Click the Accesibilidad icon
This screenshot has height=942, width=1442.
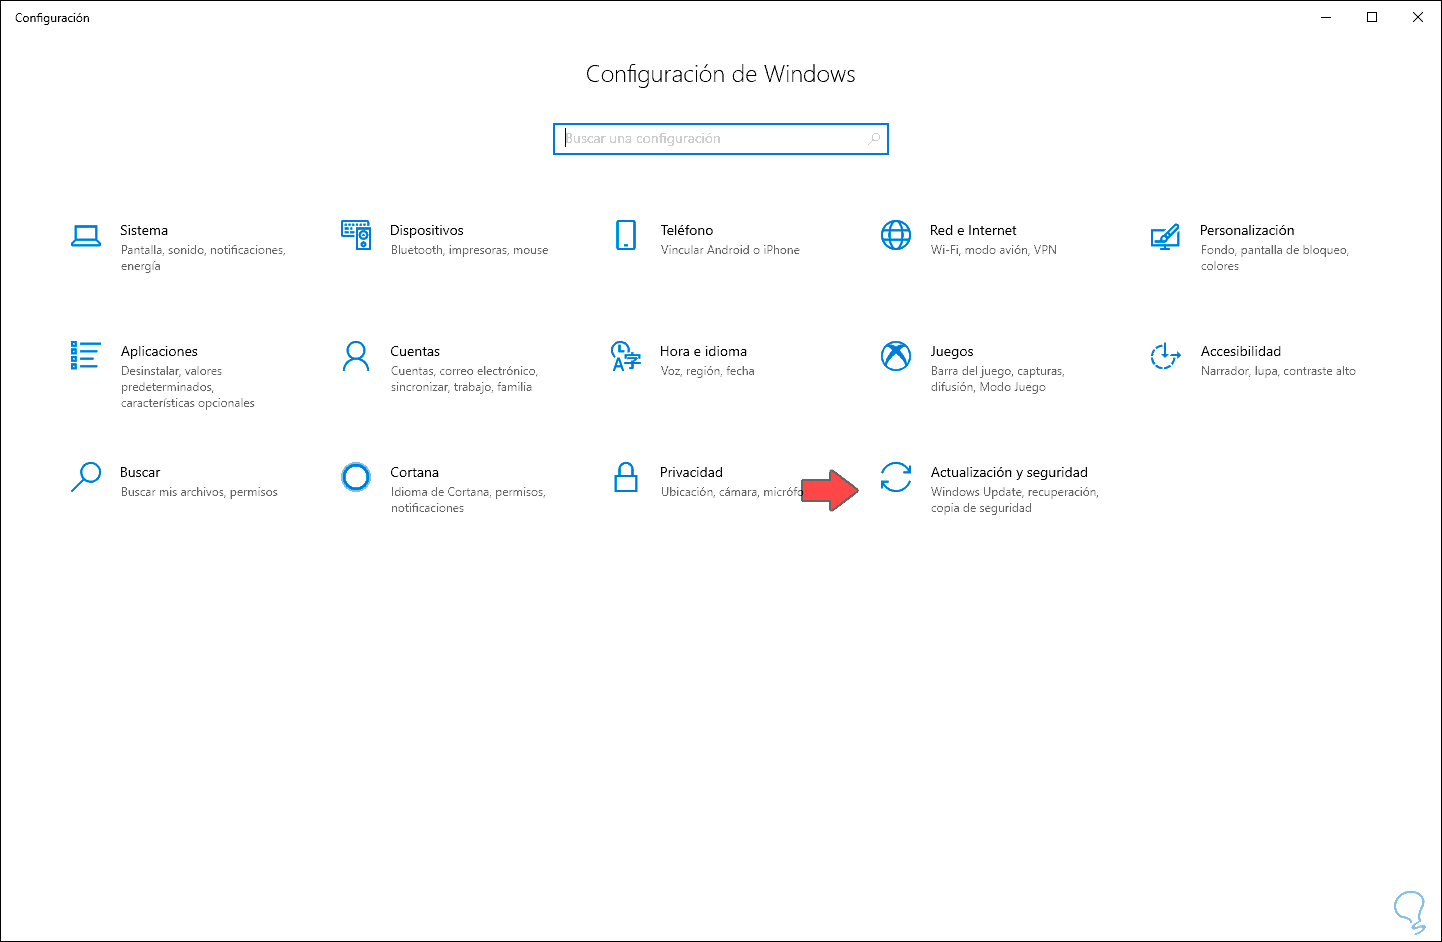(1166, 357)
